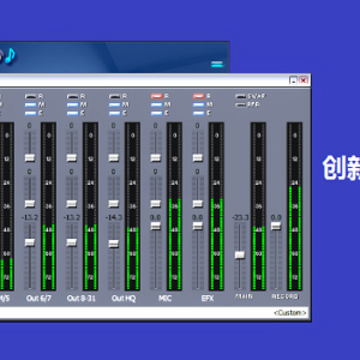This screenshot has width=360, height=360.
Task: Toggle the E button on Out 6/7 channel
Action: (30, 113)
